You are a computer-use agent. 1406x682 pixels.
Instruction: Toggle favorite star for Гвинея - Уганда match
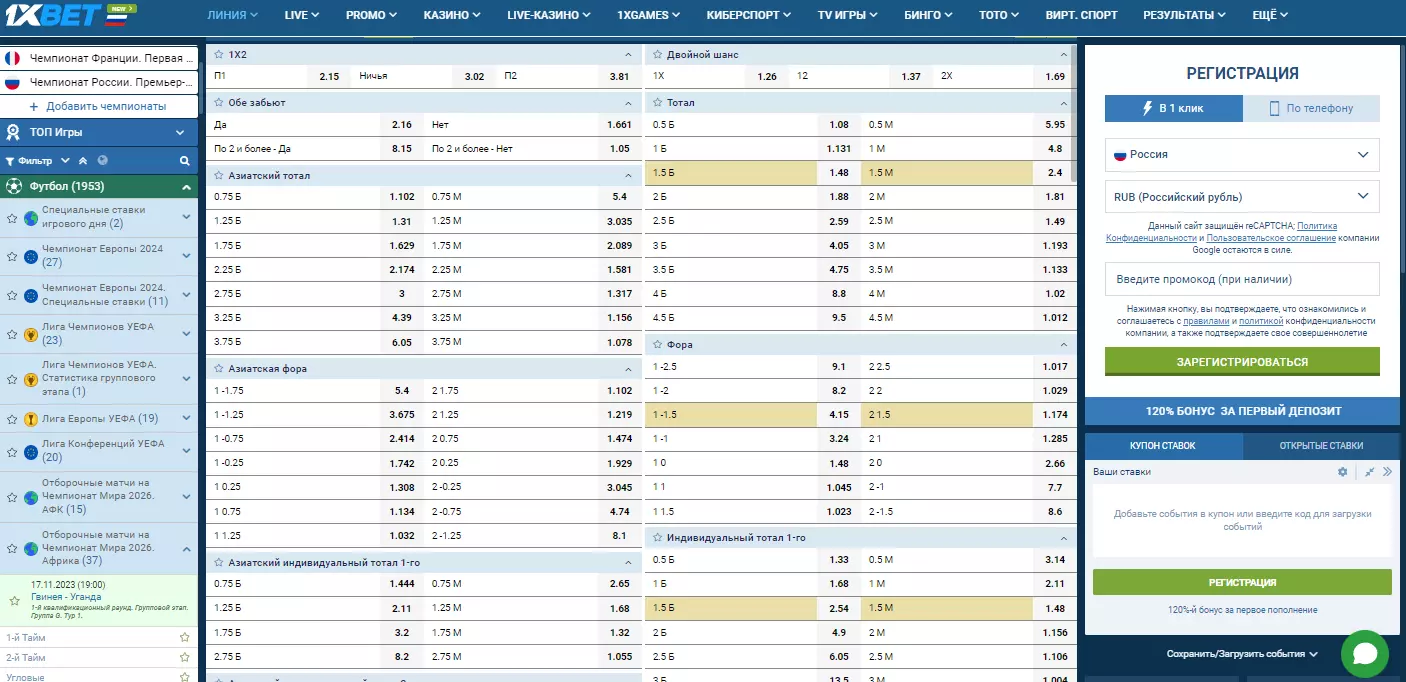click(14, 601)
